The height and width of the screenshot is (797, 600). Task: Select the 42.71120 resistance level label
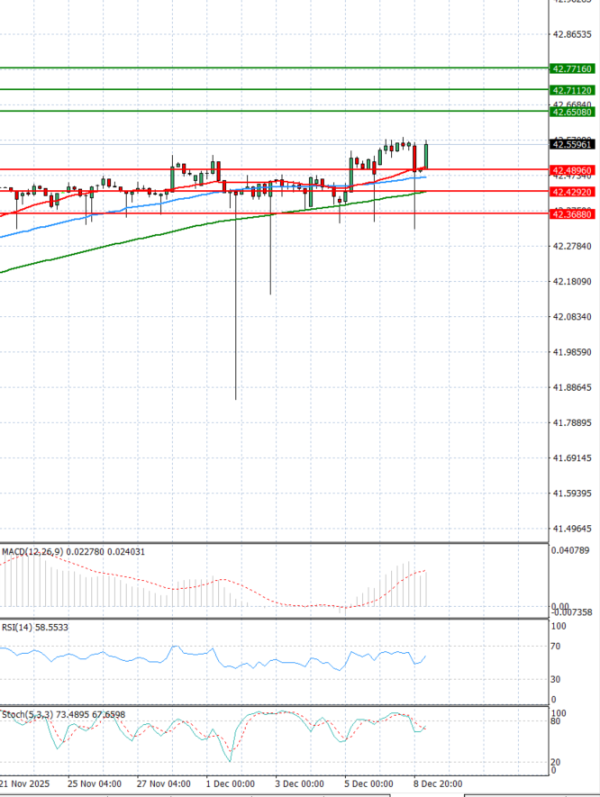click(572, 90)
